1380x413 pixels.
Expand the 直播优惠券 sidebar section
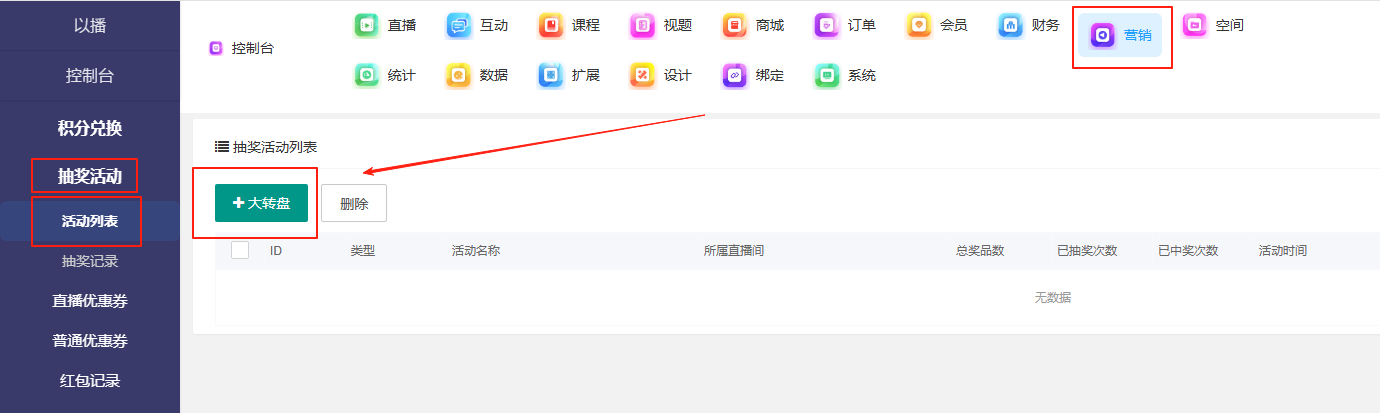click(89, 301)
